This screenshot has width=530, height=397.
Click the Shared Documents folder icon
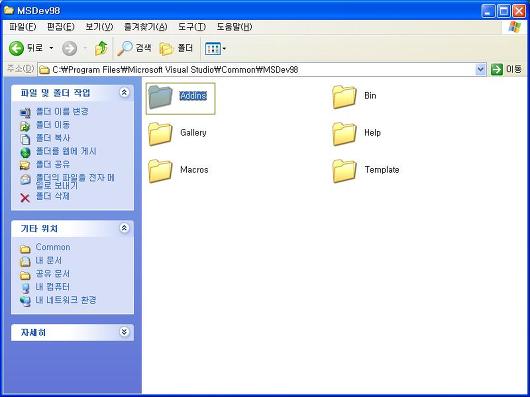[25, 276]
